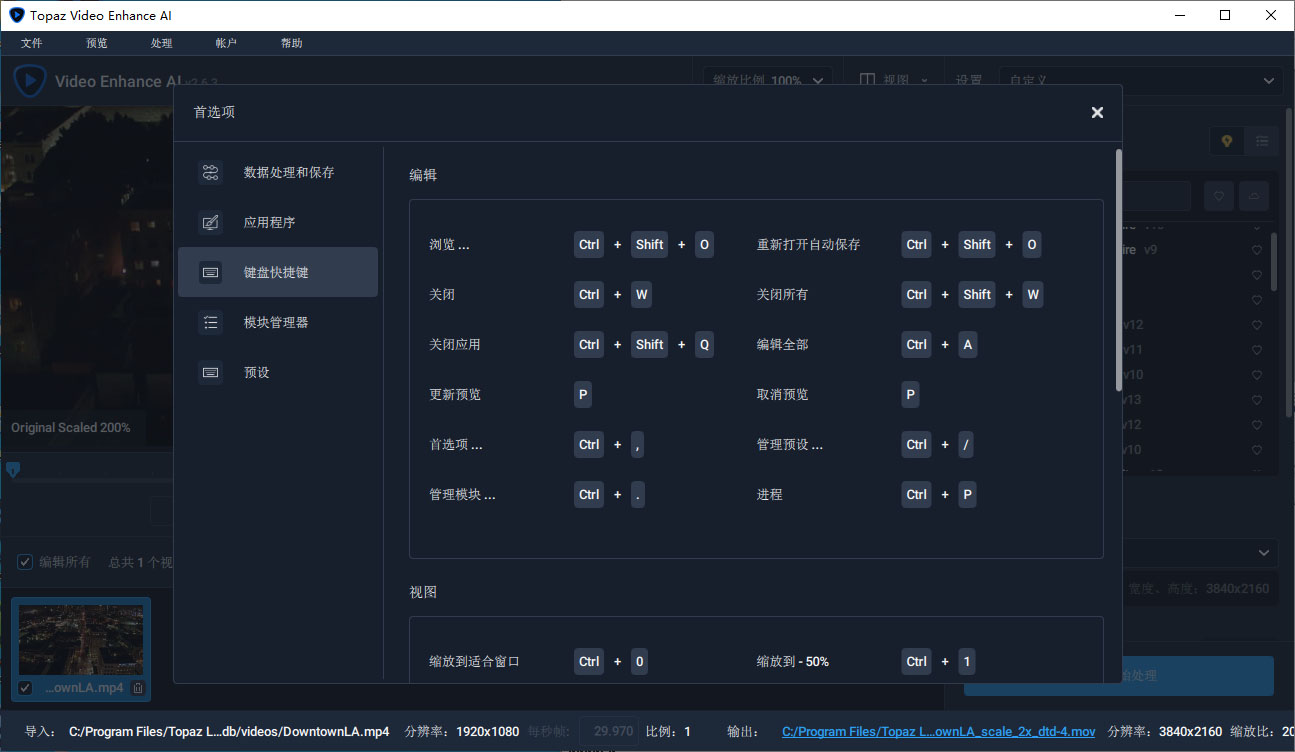Screen dimensions: 1295x752
Task: Favorite the model labeled v13
Action: (1257, 399)
